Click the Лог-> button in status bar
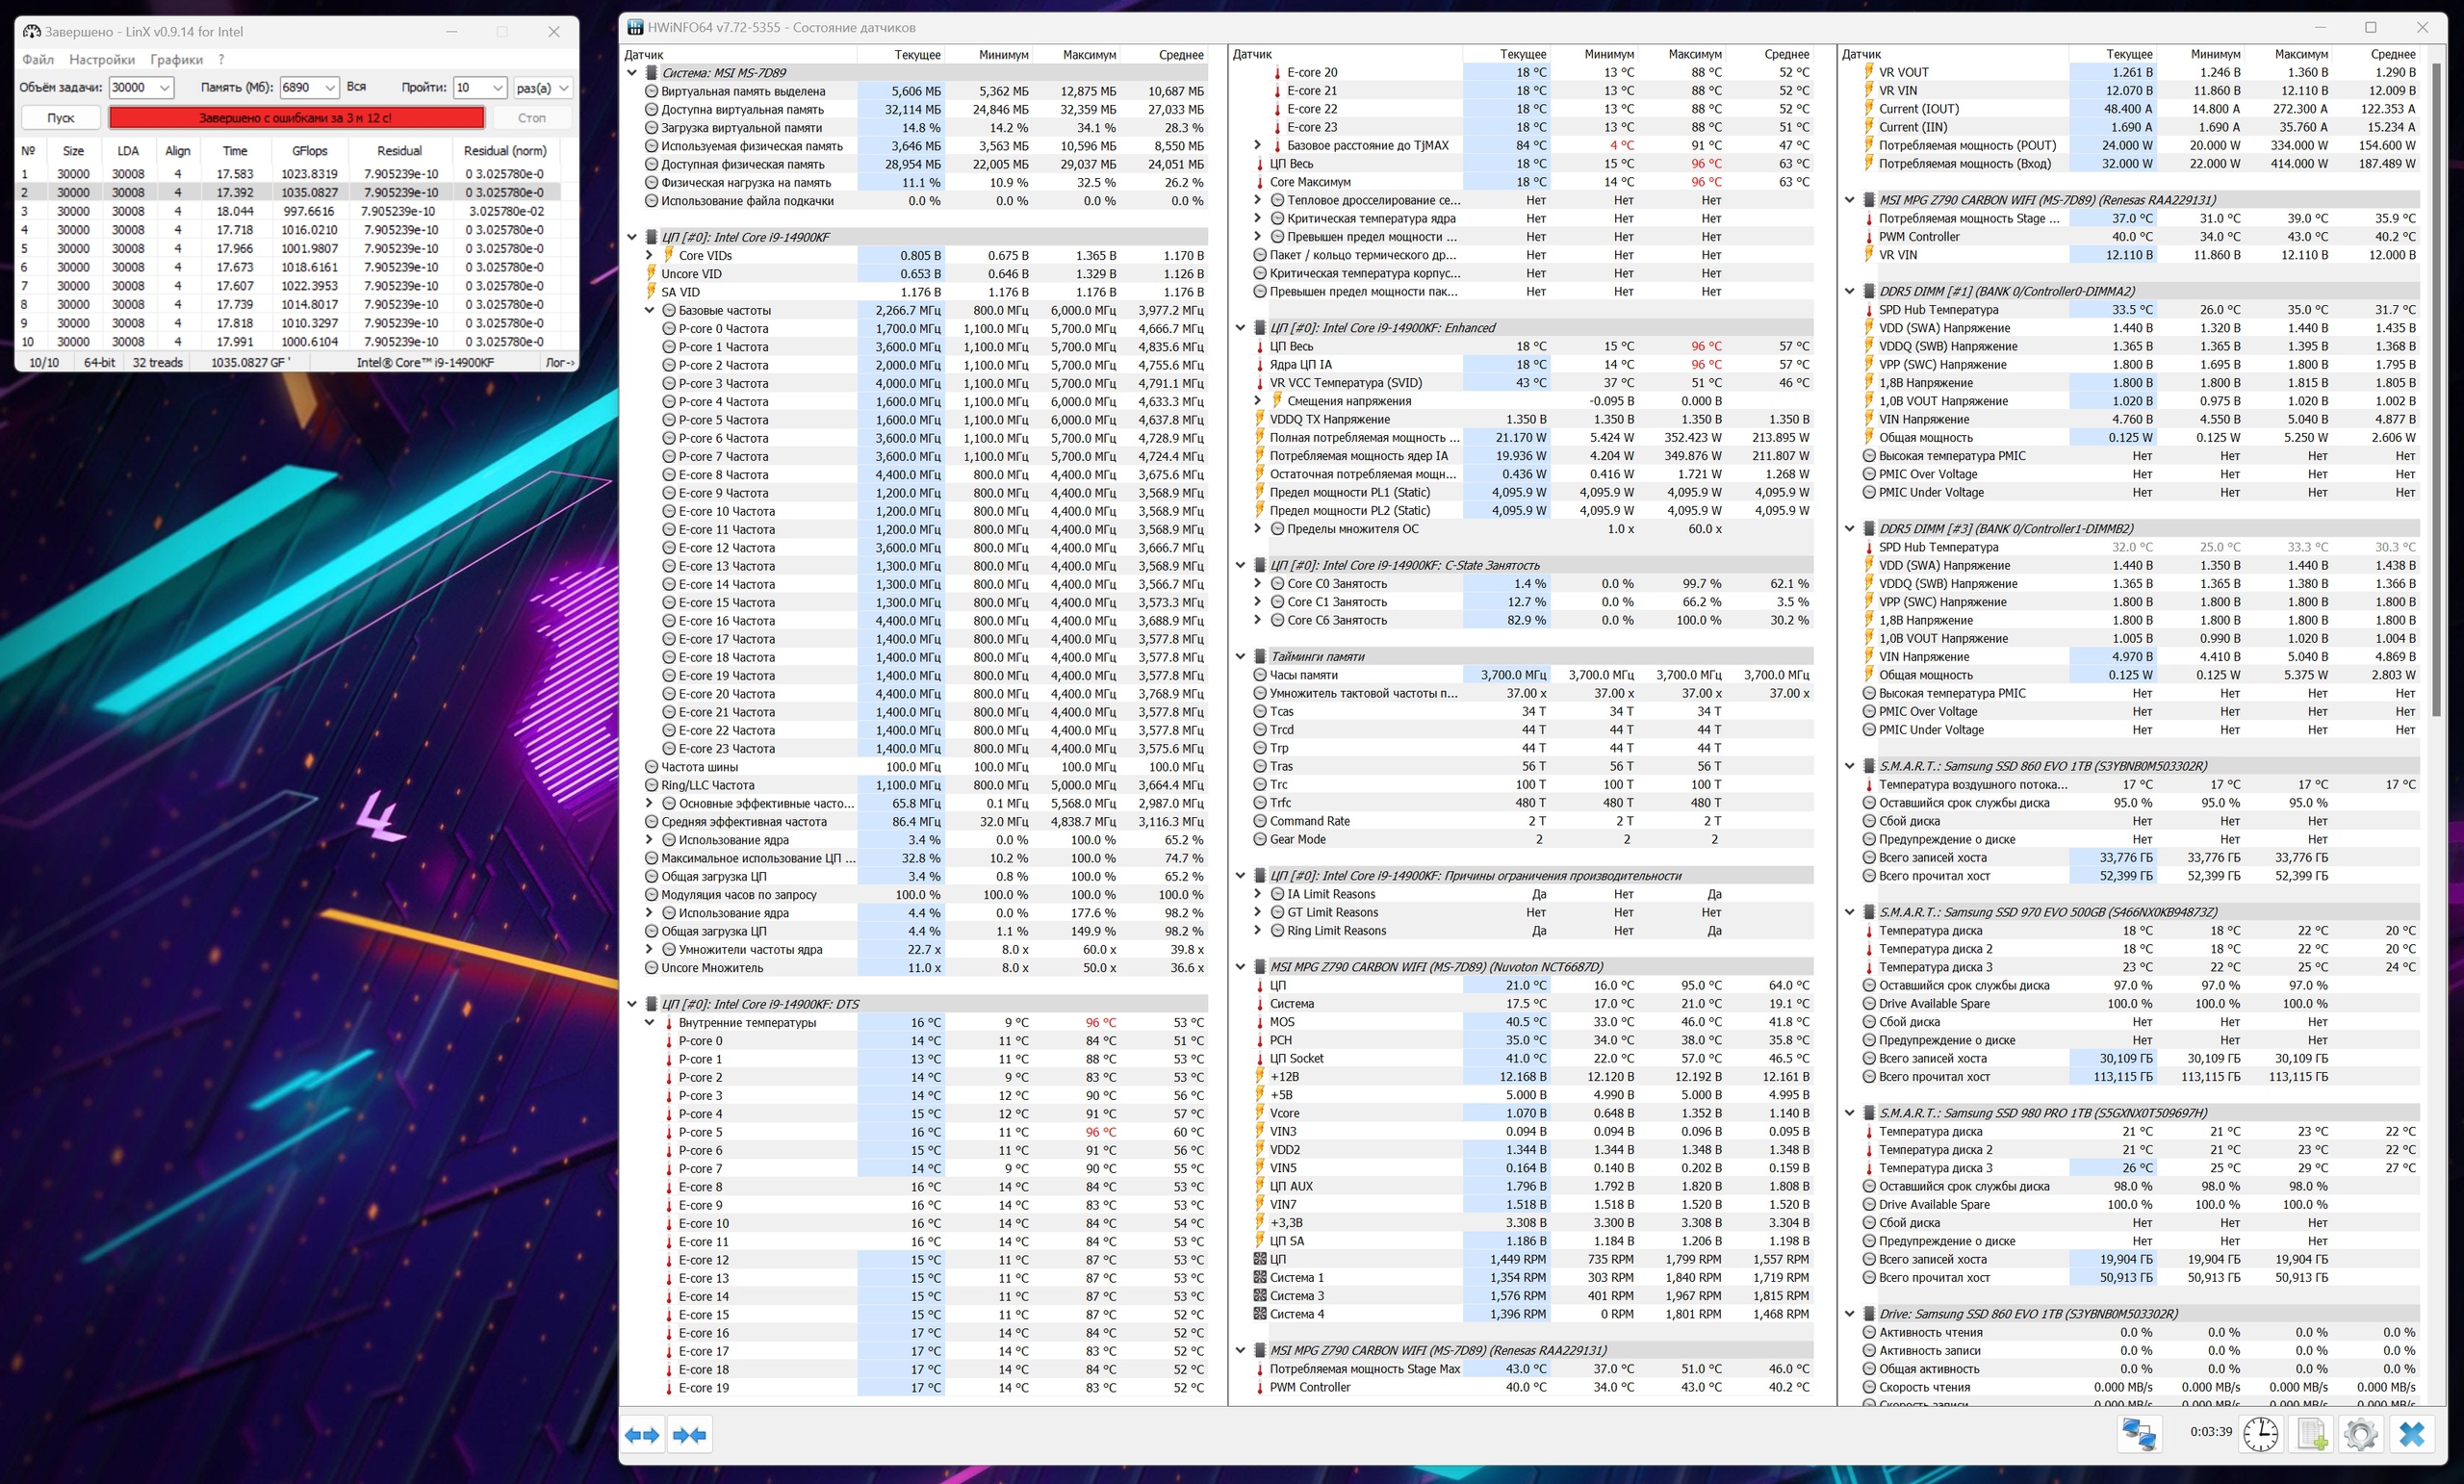This screenshot has width=2464, height=1484. click(559, 362)
